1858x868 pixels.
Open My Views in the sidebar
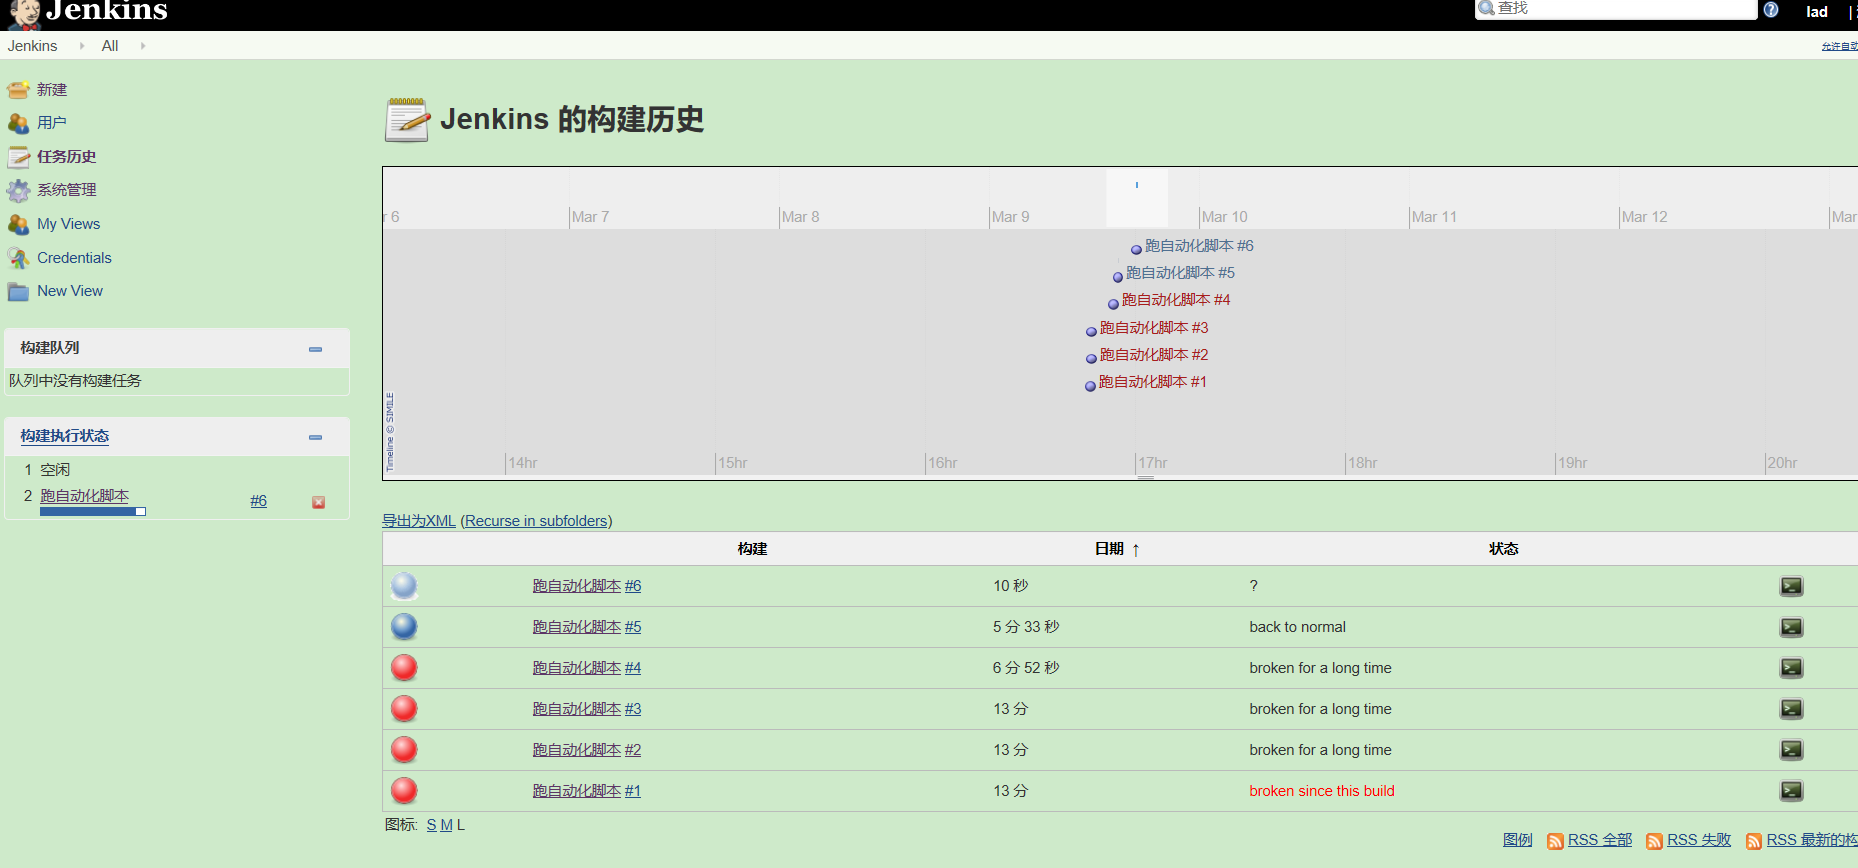(x=69, y=224)
